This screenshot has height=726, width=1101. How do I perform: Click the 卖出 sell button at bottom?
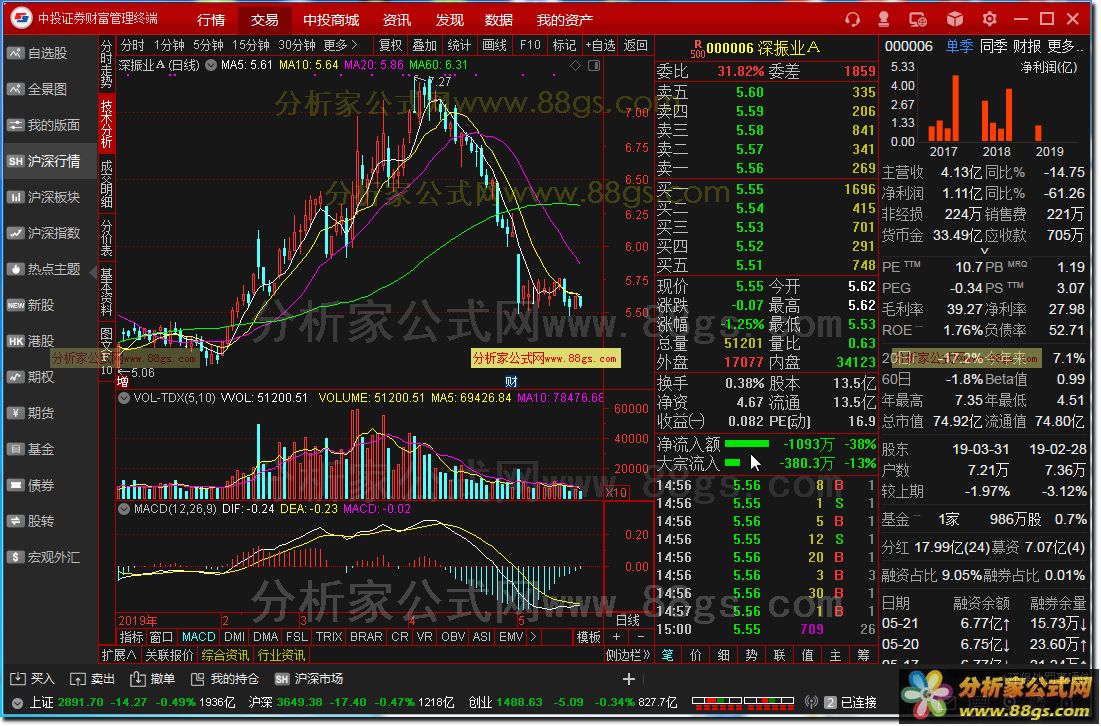(x=93, y=680)
